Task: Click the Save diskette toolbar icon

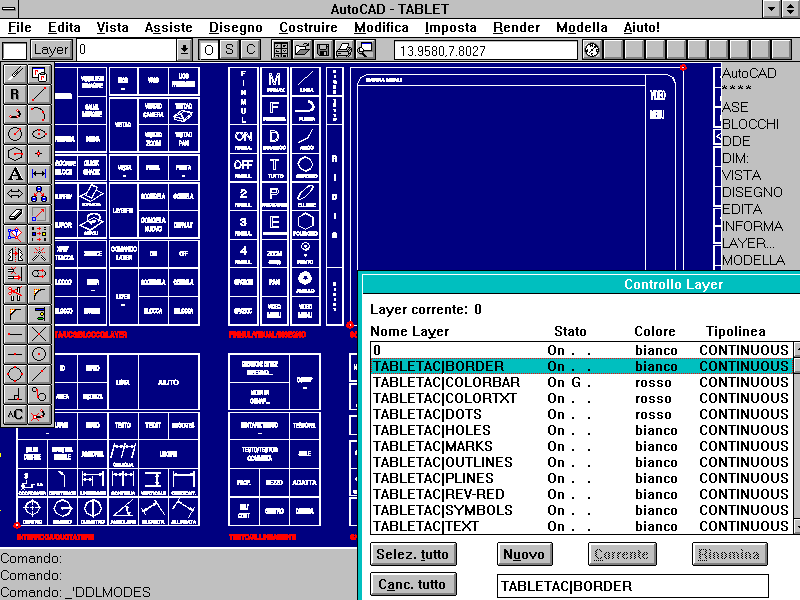Action: coord(323,50)
